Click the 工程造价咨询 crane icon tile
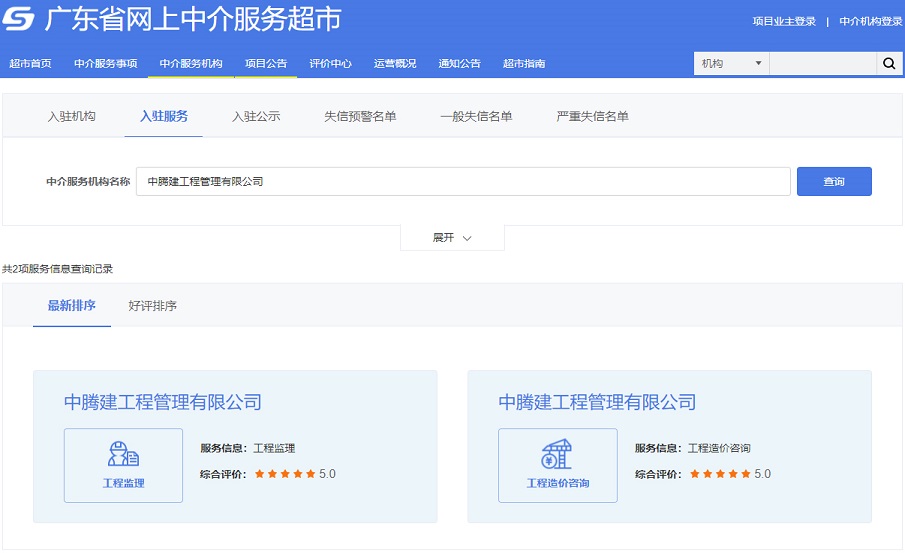 (x=557, y=465)
